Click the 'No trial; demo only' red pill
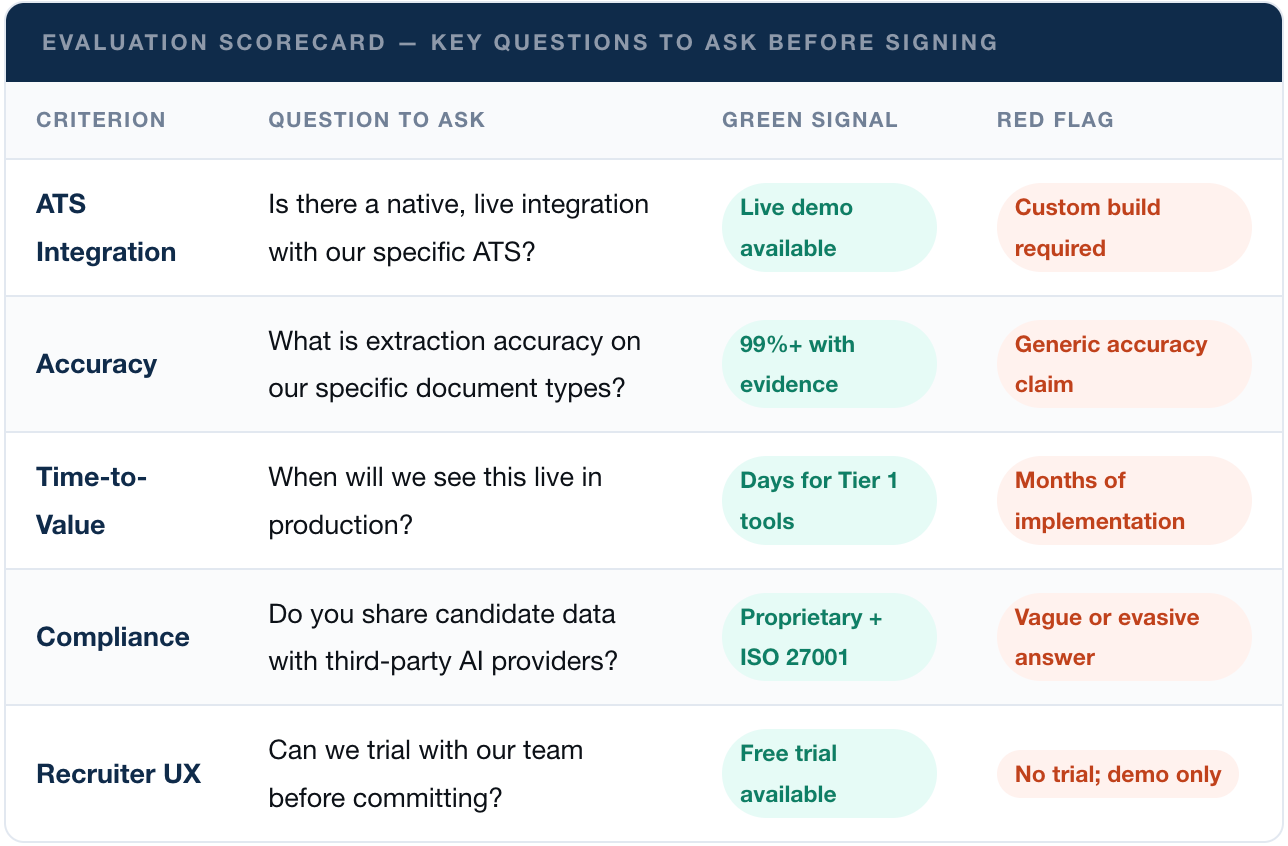 1117,774
